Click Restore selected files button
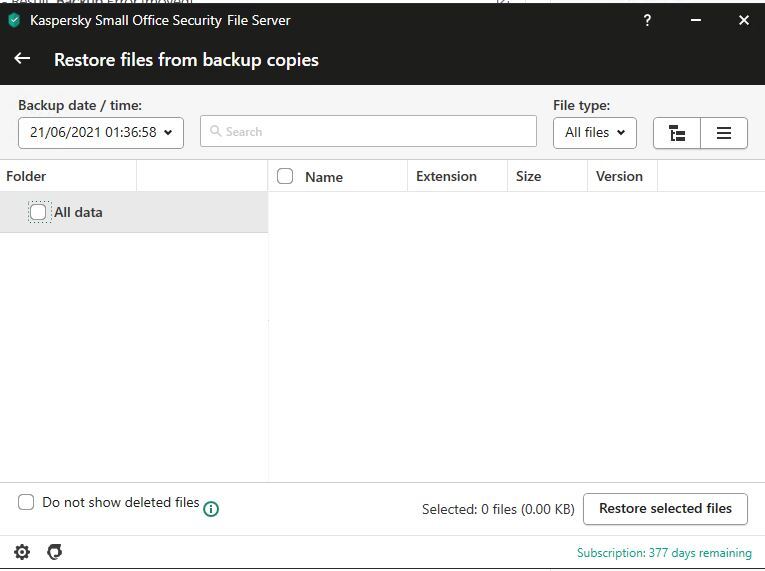Image resolution: width=765 pixels, height=571 pixels. tap(665, 509)
